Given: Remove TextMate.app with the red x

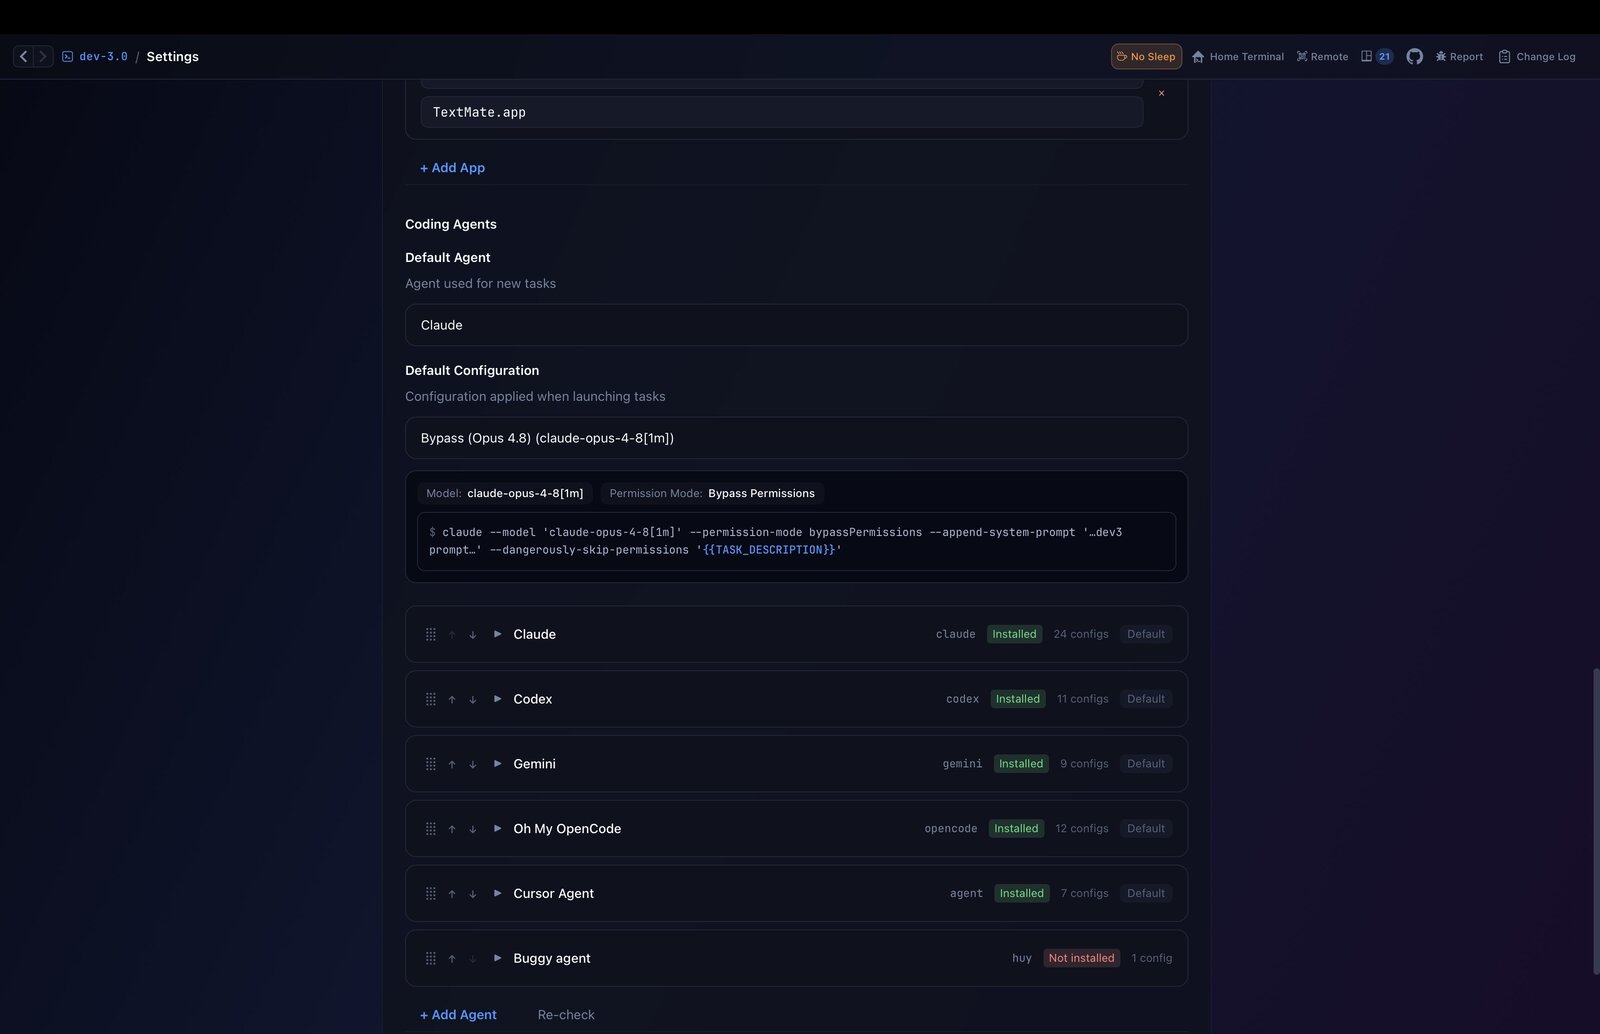Looking at the screenshot, I should (x=1161, y=93).
